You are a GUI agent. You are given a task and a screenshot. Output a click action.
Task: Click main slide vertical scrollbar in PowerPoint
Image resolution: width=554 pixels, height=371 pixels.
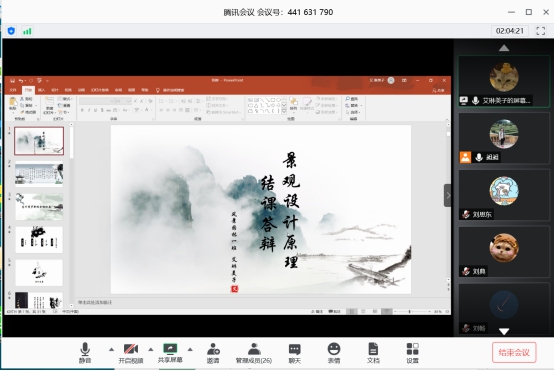click(448, 134)
